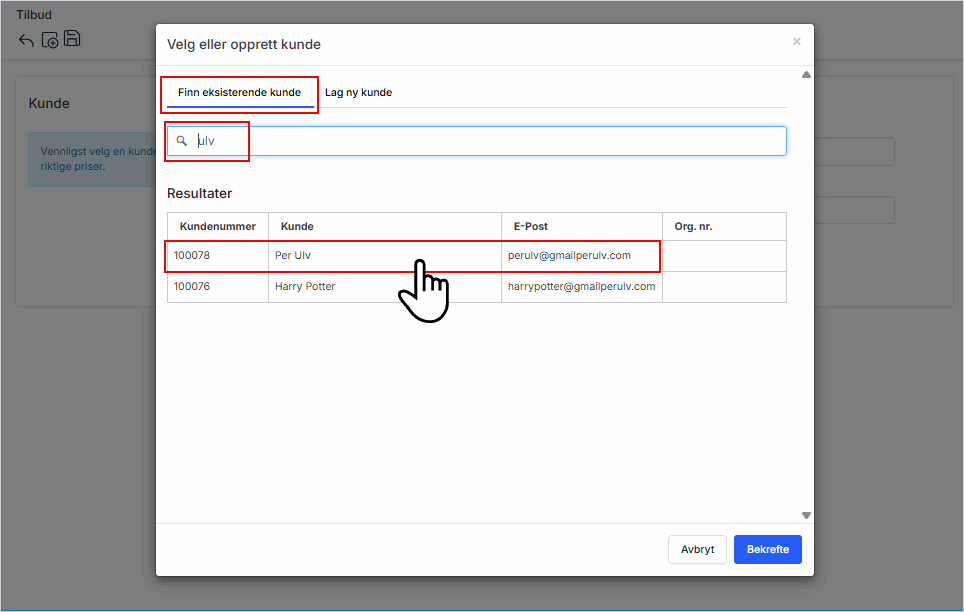This screenshot has height=612, width=964.
Task: Click the scroll up arrow in dialog
Action: point(806,75)
